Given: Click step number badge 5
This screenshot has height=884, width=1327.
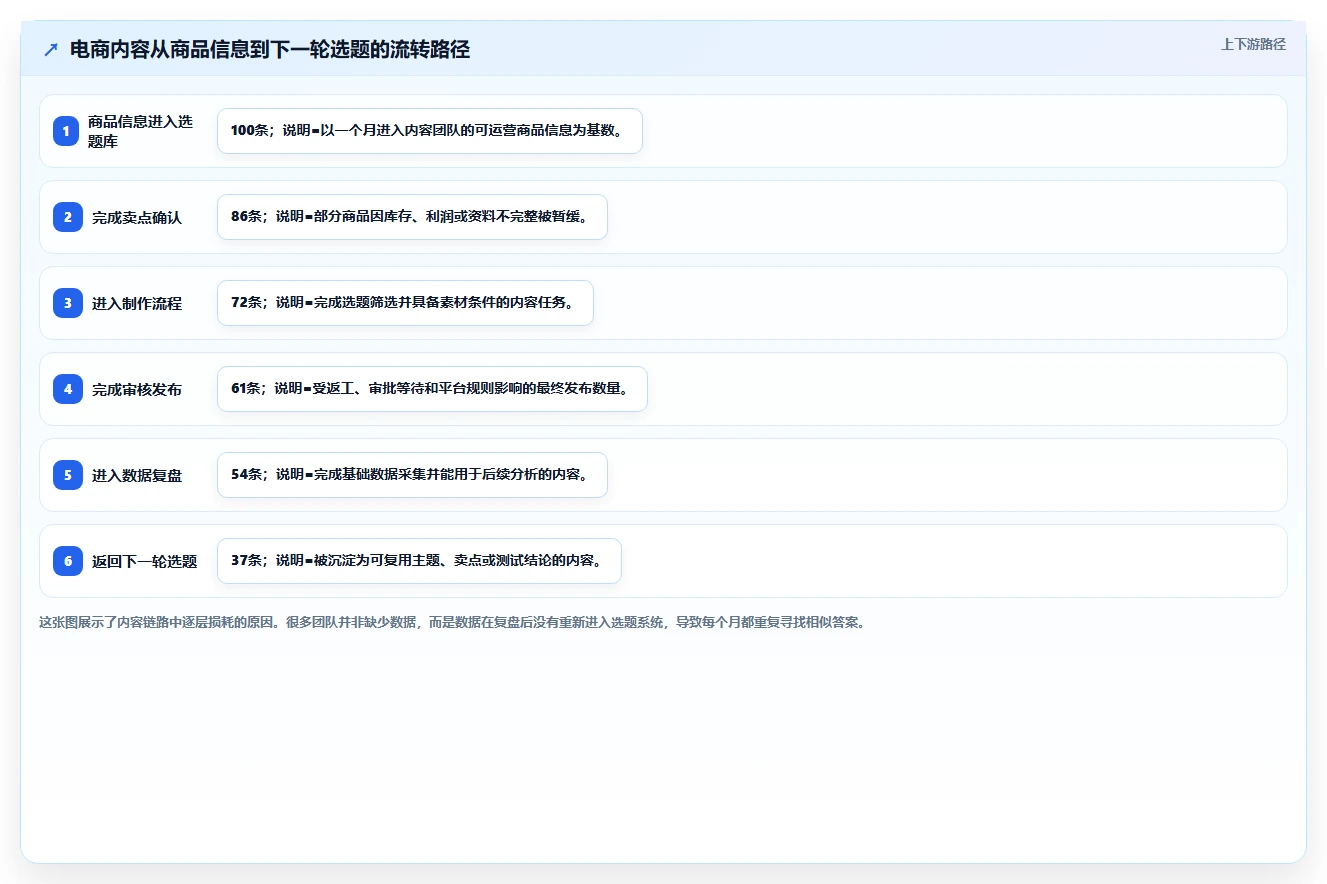Looking at the screenshot, I should point(67,475).
